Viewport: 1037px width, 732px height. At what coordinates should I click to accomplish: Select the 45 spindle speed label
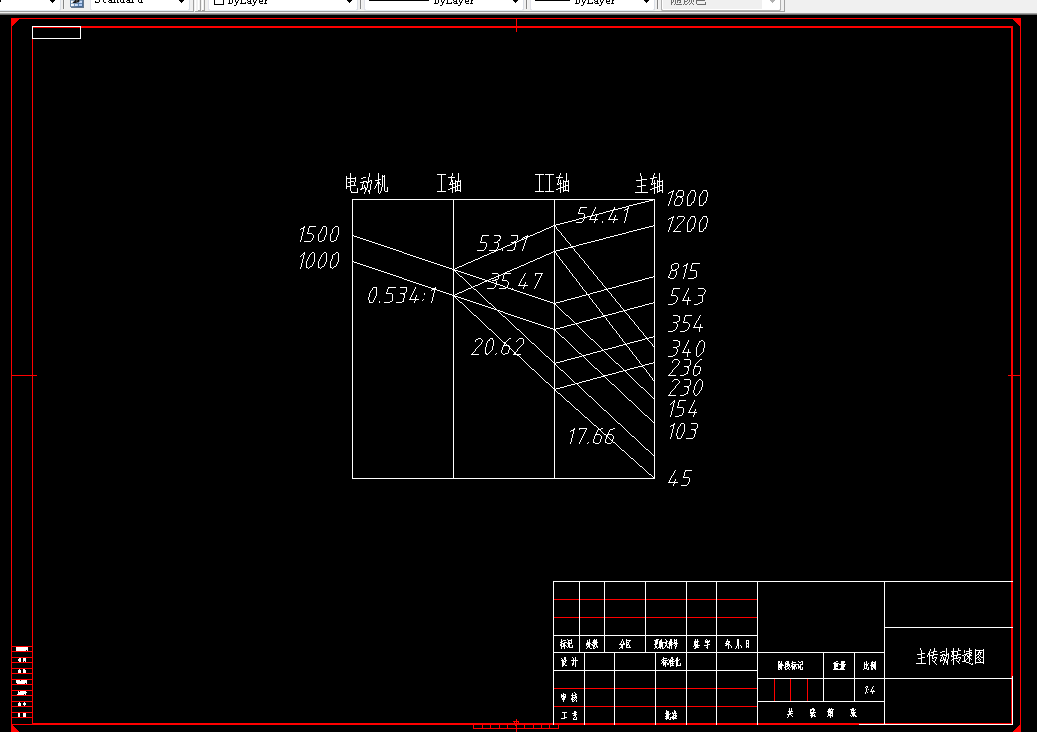679,478
